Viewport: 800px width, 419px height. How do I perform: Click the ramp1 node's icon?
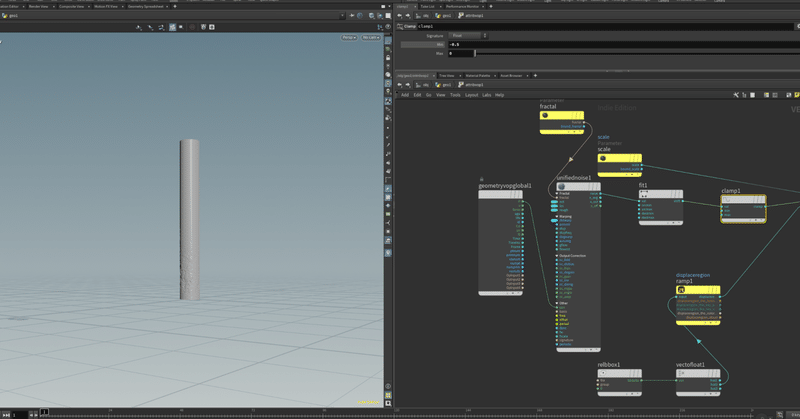click(681, 289)
